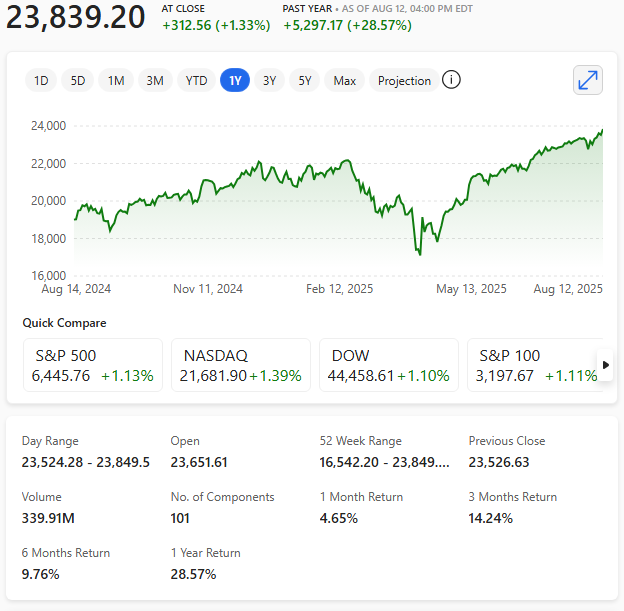Select the active 1Y range
Image resolution: width=624 pixels, height=611 pixels.
[235, 80]
